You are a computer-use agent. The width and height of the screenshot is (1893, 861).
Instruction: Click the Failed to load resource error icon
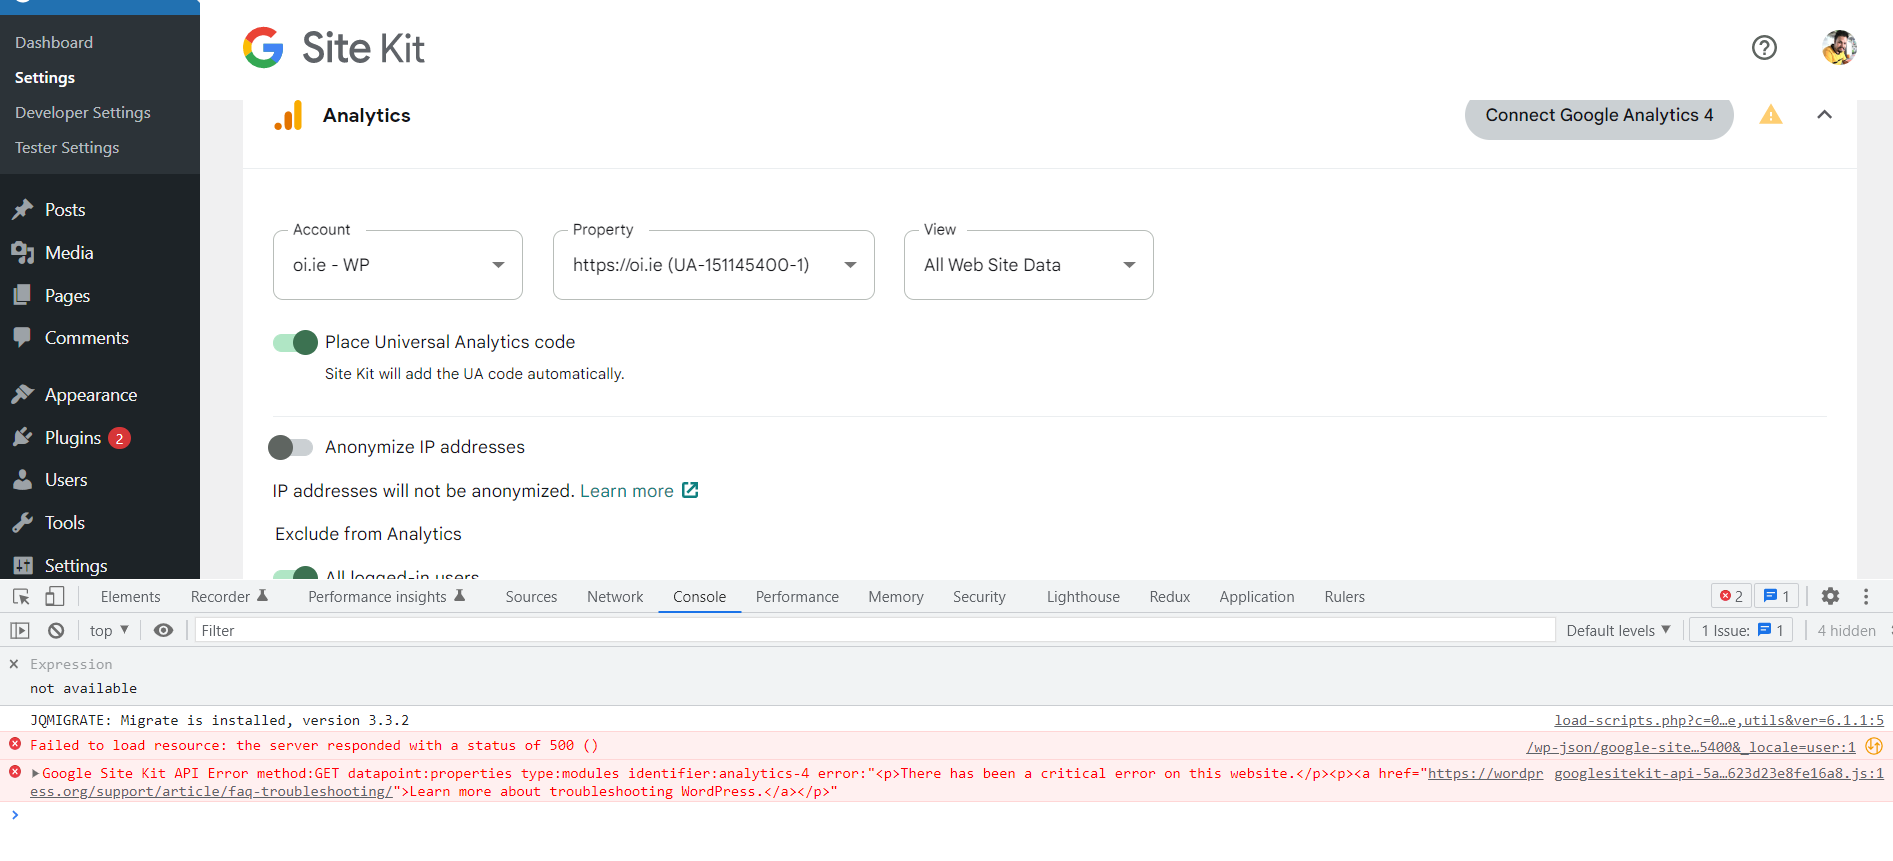pos(15,744)
